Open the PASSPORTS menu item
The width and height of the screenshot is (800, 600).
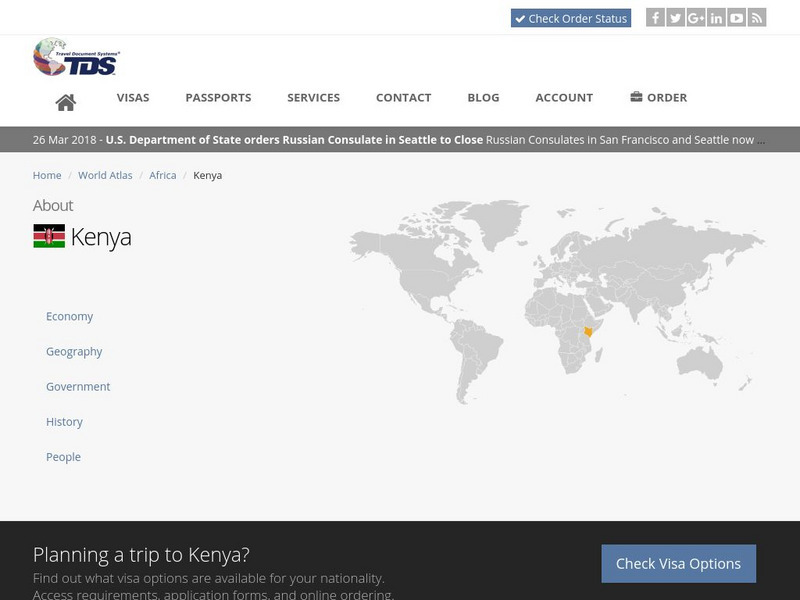tap(217, 97)
